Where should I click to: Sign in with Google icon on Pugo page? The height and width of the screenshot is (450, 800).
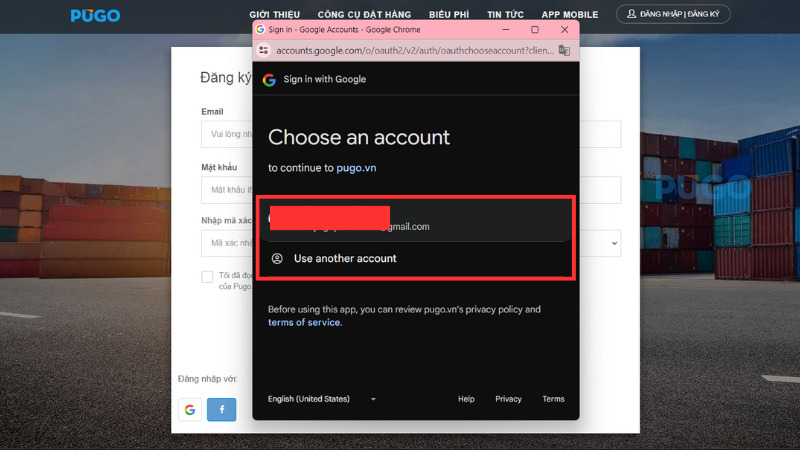(190, 410)
